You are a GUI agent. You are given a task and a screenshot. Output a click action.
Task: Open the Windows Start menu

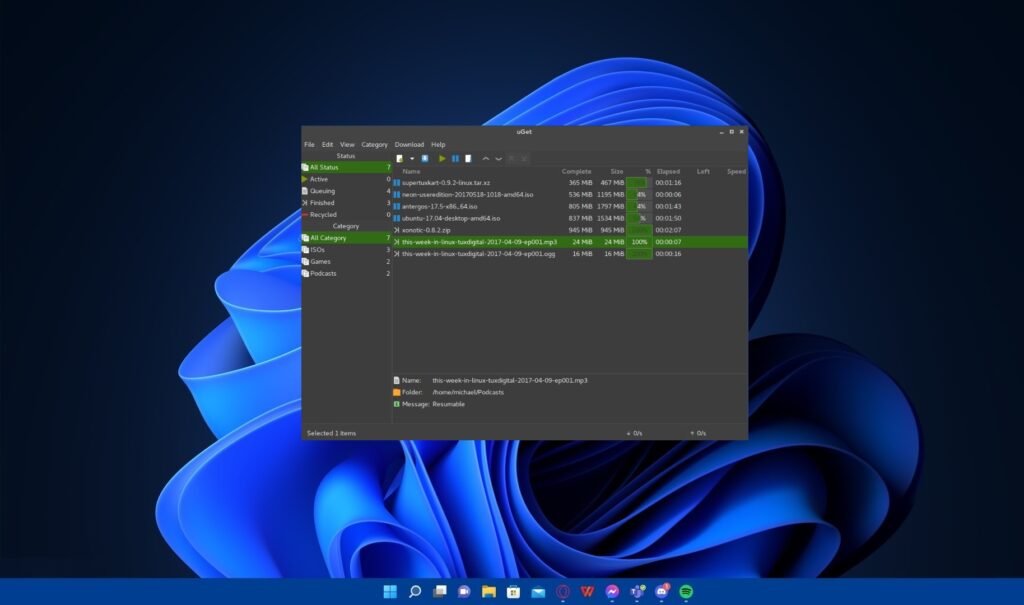pos(390,592)
